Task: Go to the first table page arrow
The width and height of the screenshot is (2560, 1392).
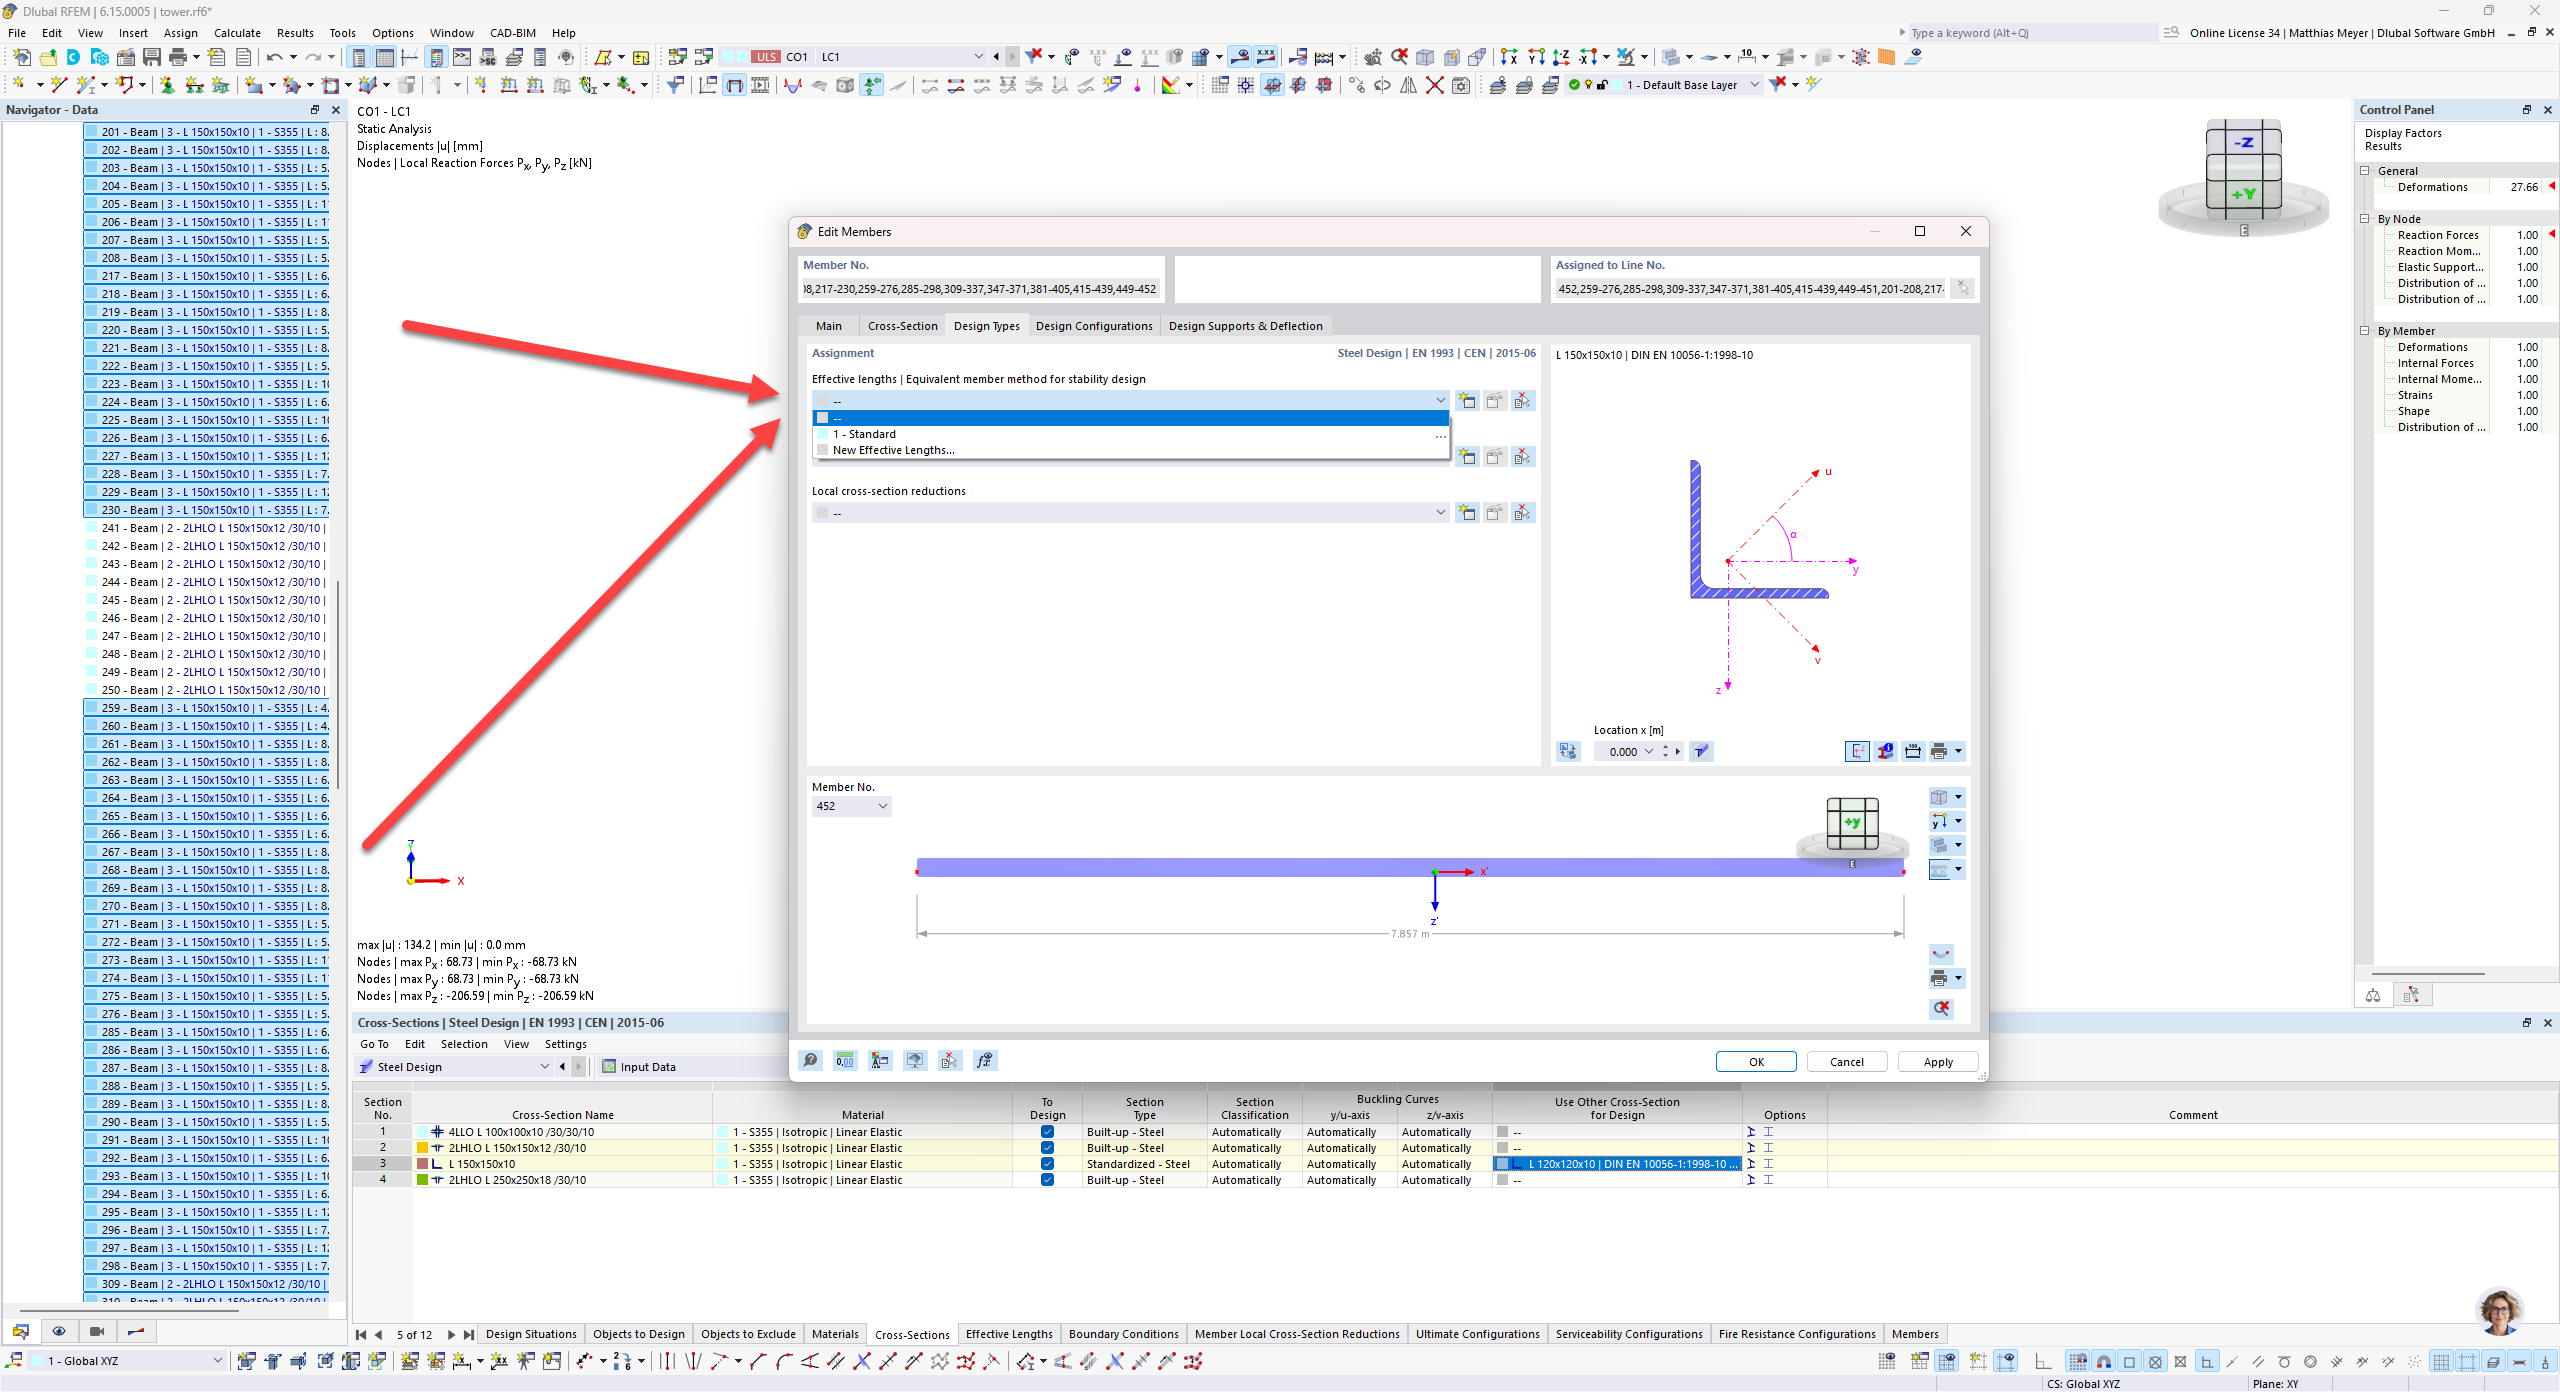Action: tap(361, 1334)
